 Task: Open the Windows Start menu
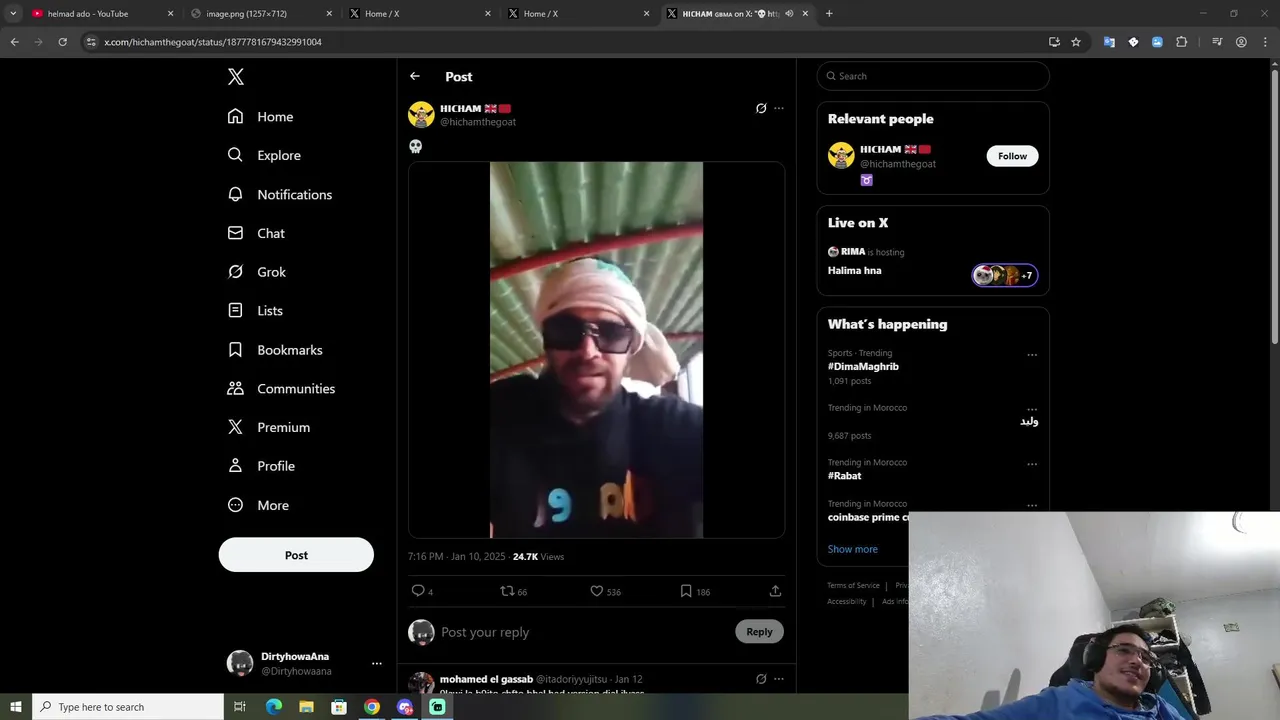15,707
